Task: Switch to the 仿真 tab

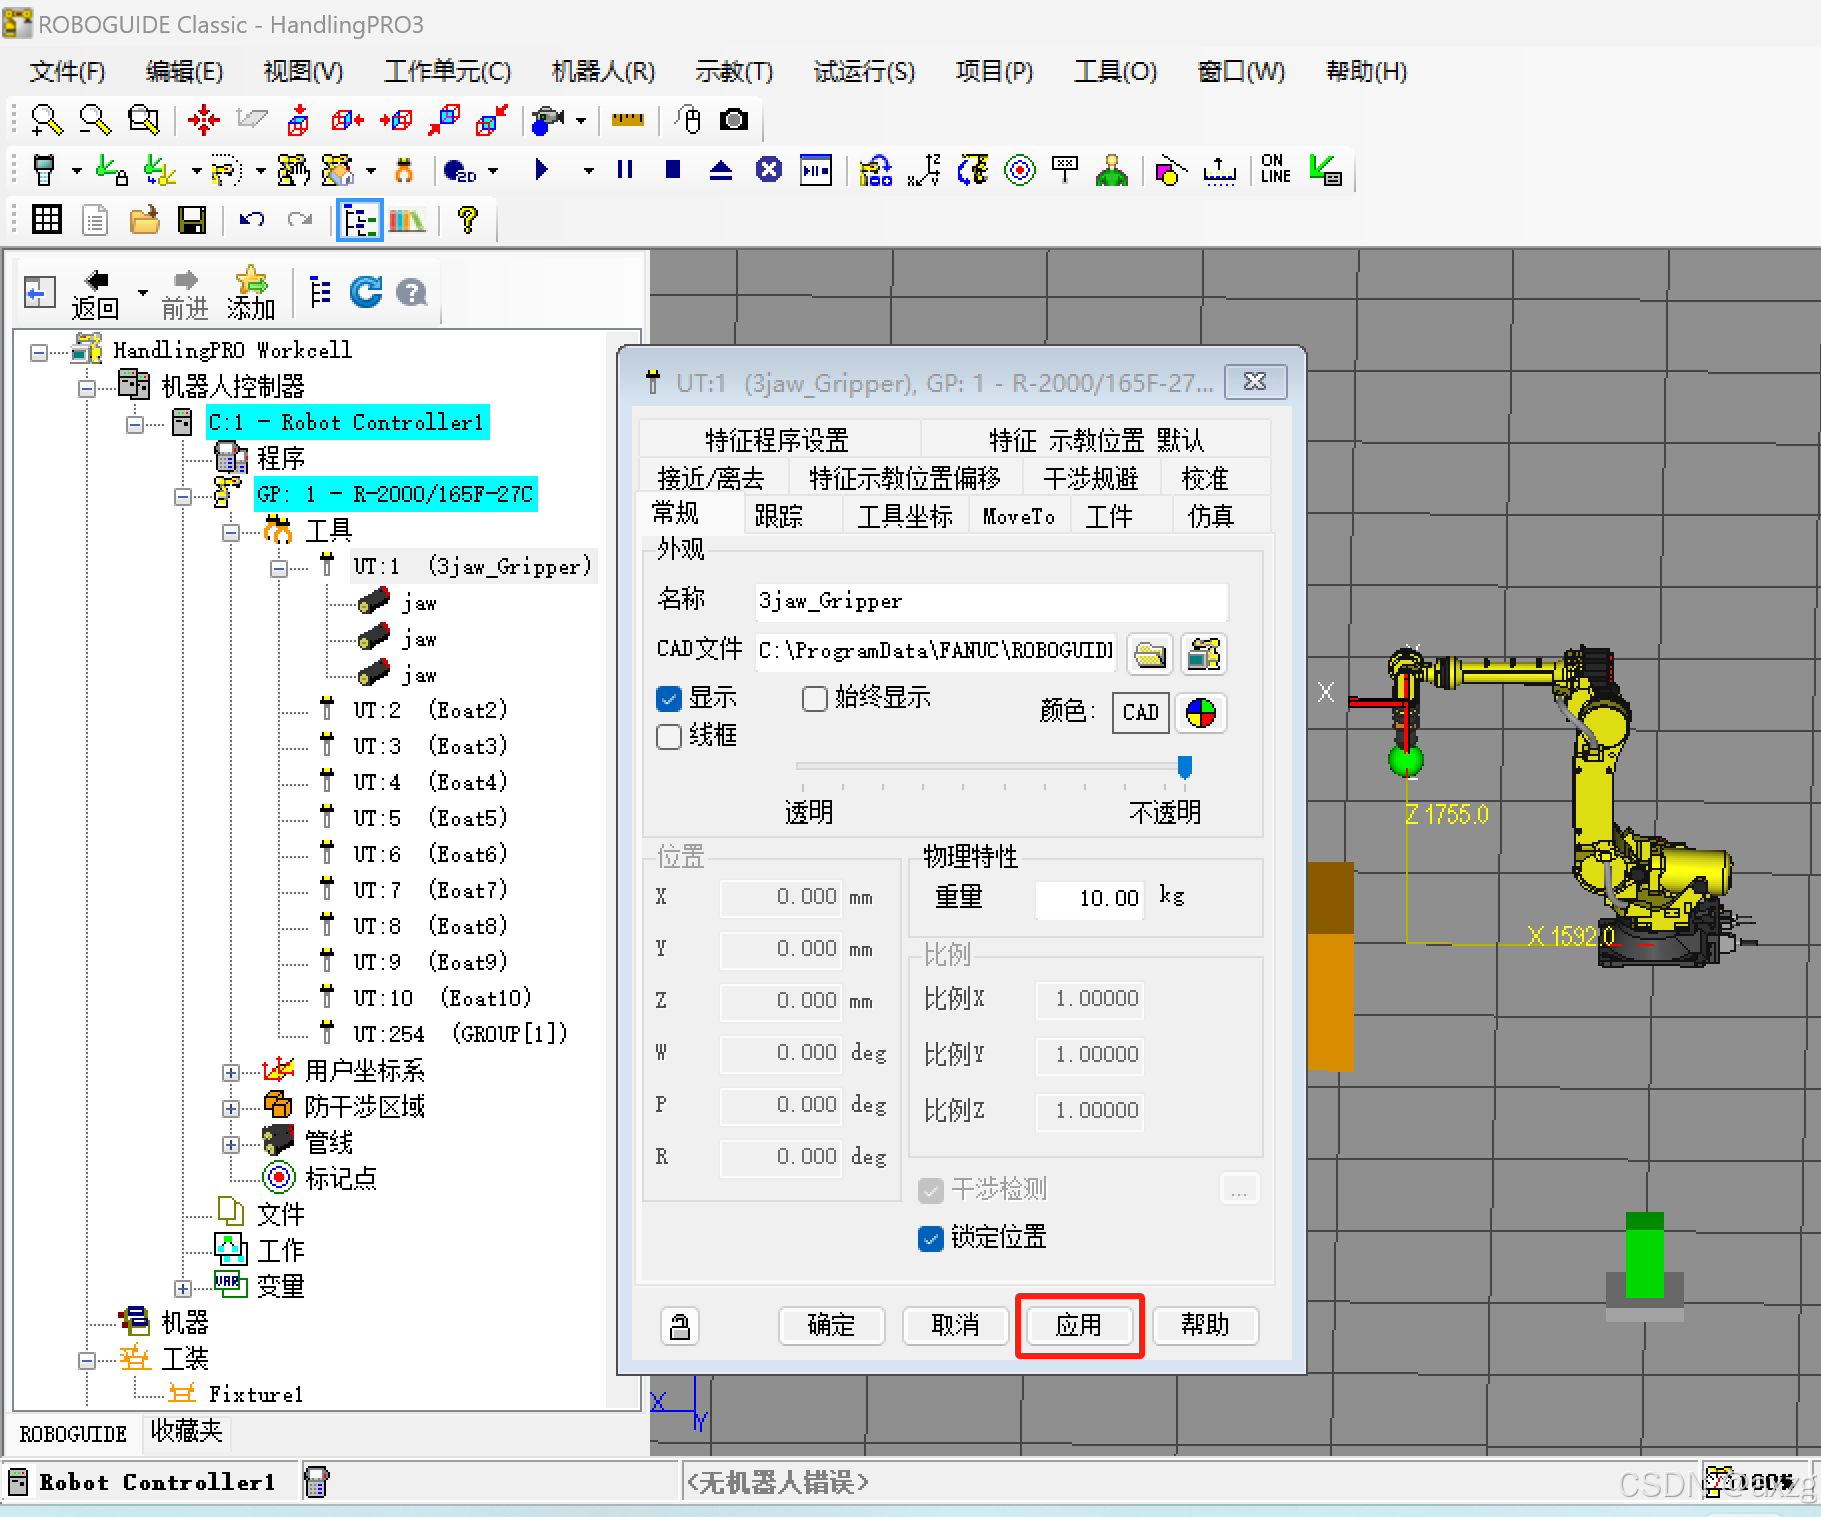Action: pyautogui.click(x=1211, y=516)
